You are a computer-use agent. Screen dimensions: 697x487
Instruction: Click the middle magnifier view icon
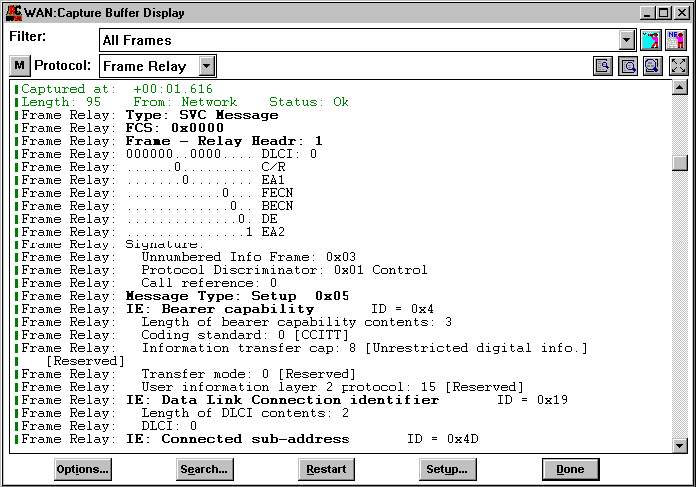click(x=628, y=66)
